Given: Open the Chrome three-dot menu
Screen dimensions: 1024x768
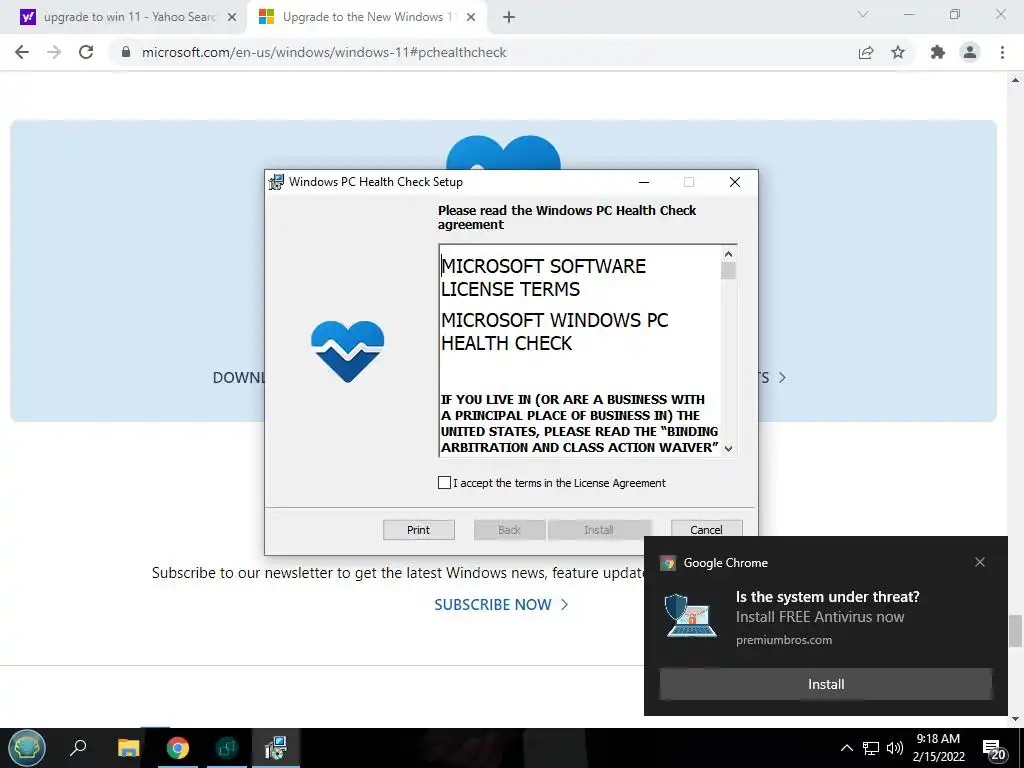Looking at the screenshot, I should pyautogui.click(x=1002, y=52).
